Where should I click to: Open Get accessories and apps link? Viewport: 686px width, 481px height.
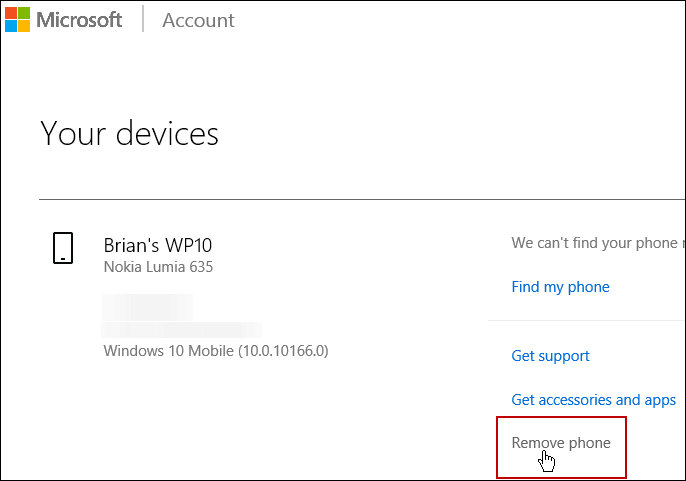(594, 400)
